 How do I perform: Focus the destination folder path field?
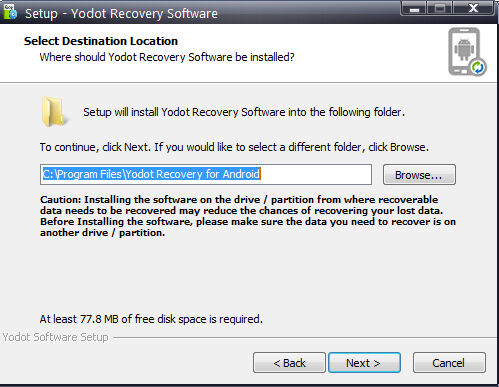(206, 174)
